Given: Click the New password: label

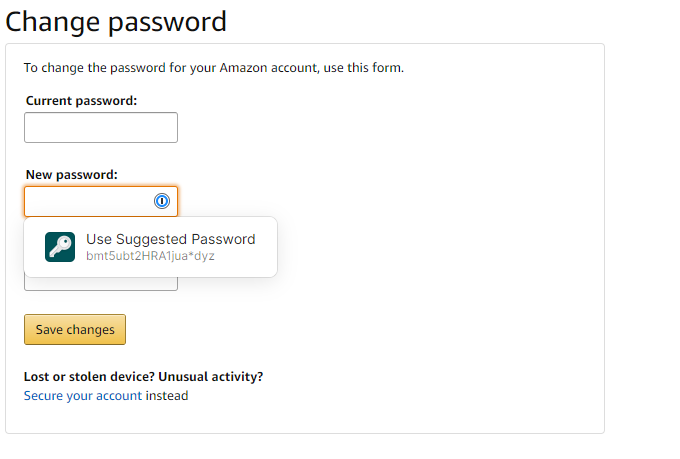Looking at the screenshot, I should coord(72,175).
